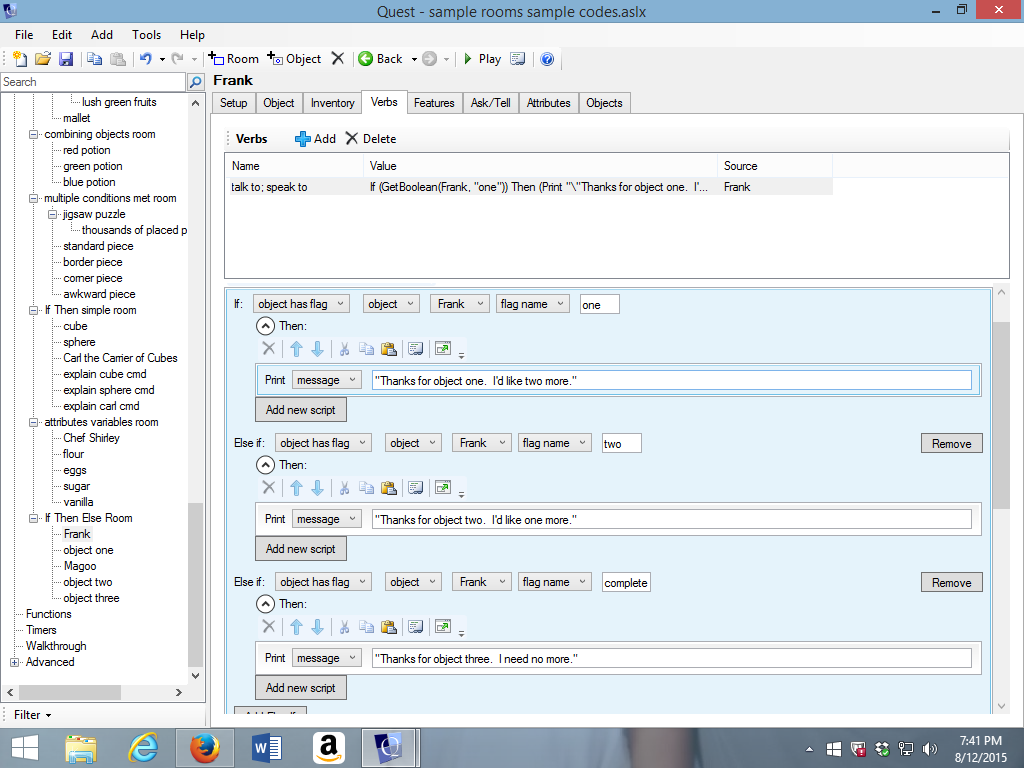Move script up in first Then block
The width and height of the screenshot is (1024, 768).
coord(296,349)
